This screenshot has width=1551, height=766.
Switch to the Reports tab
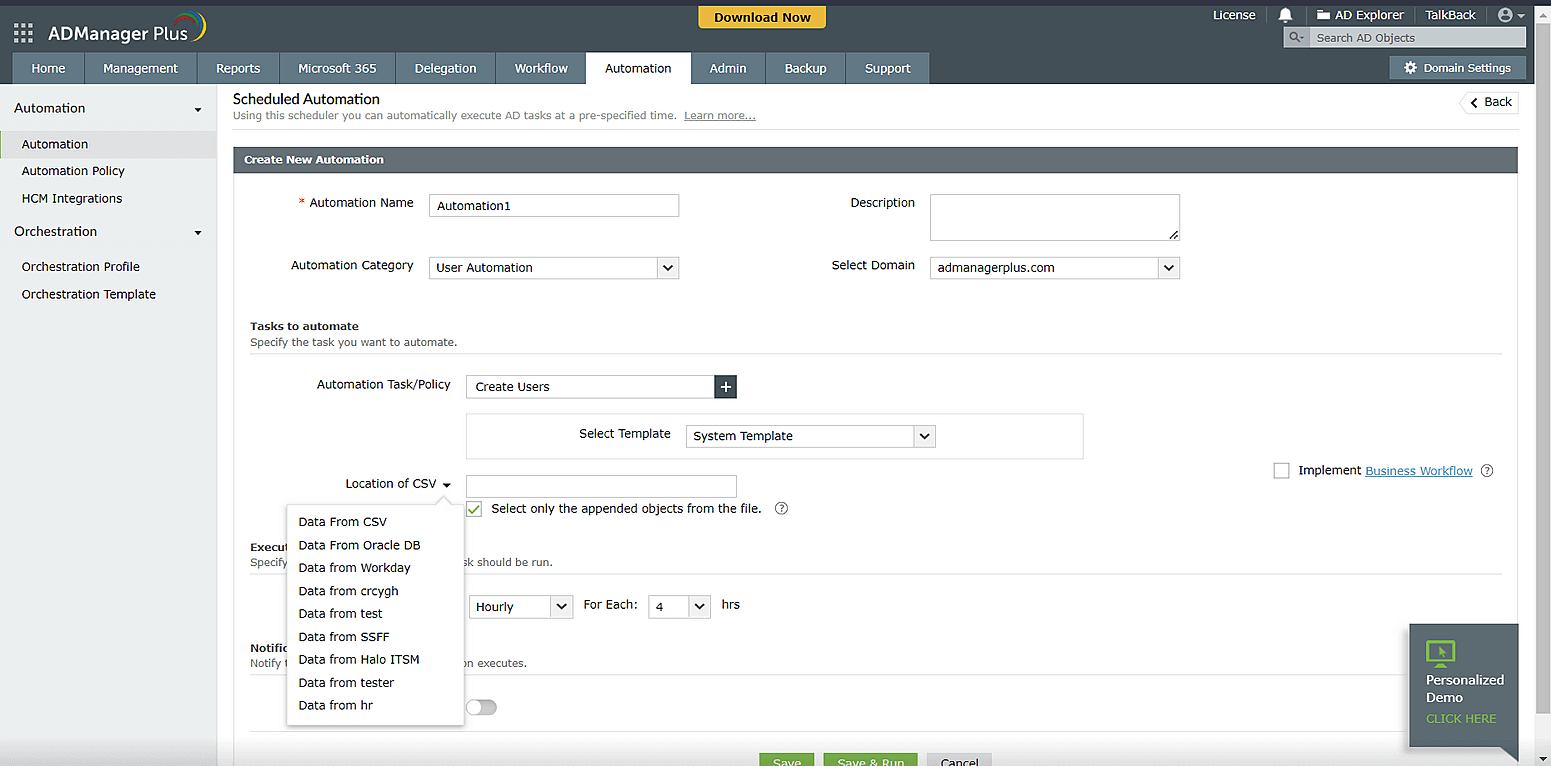pyautogui.click(x=238, y=68)
